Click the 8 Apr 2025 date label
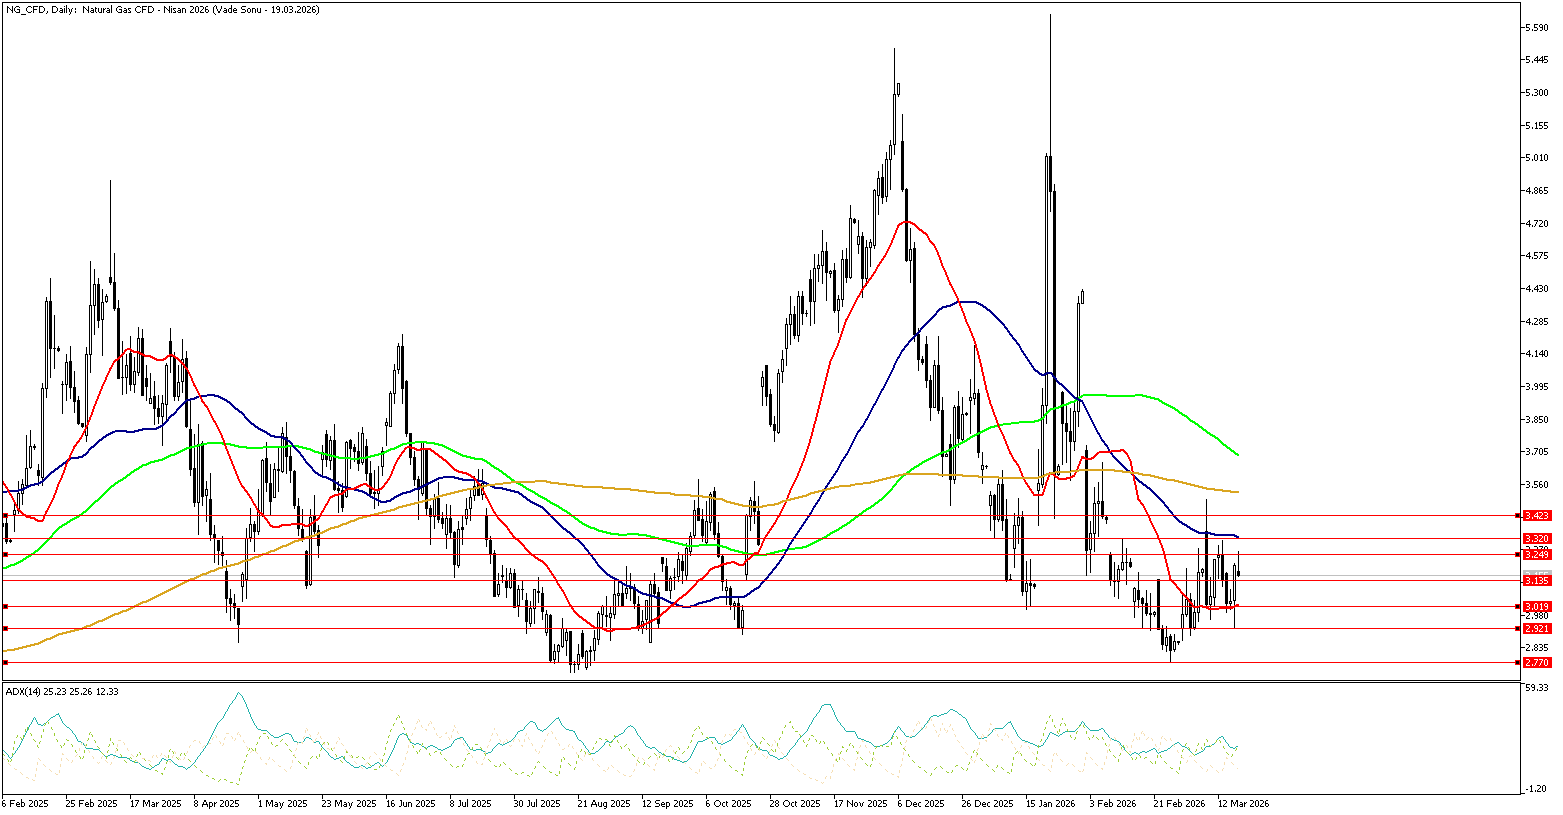This screenshot has width=1563, height=815. click(x=216, y=803)
